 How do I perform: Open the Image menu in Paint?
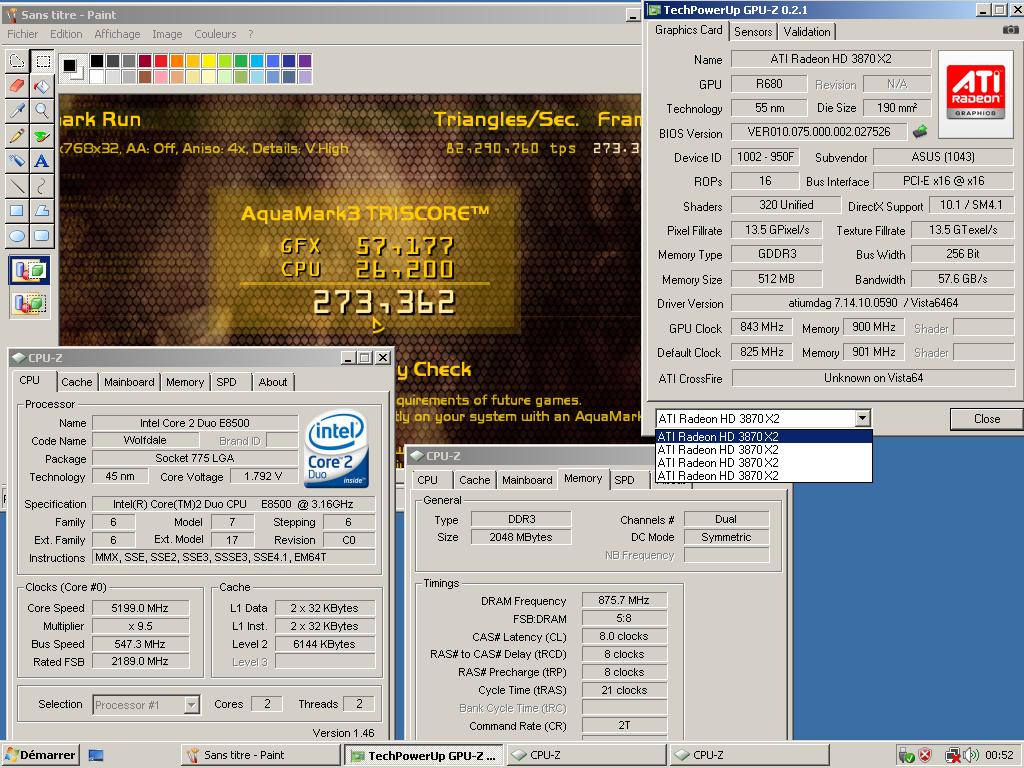(167, 34)
